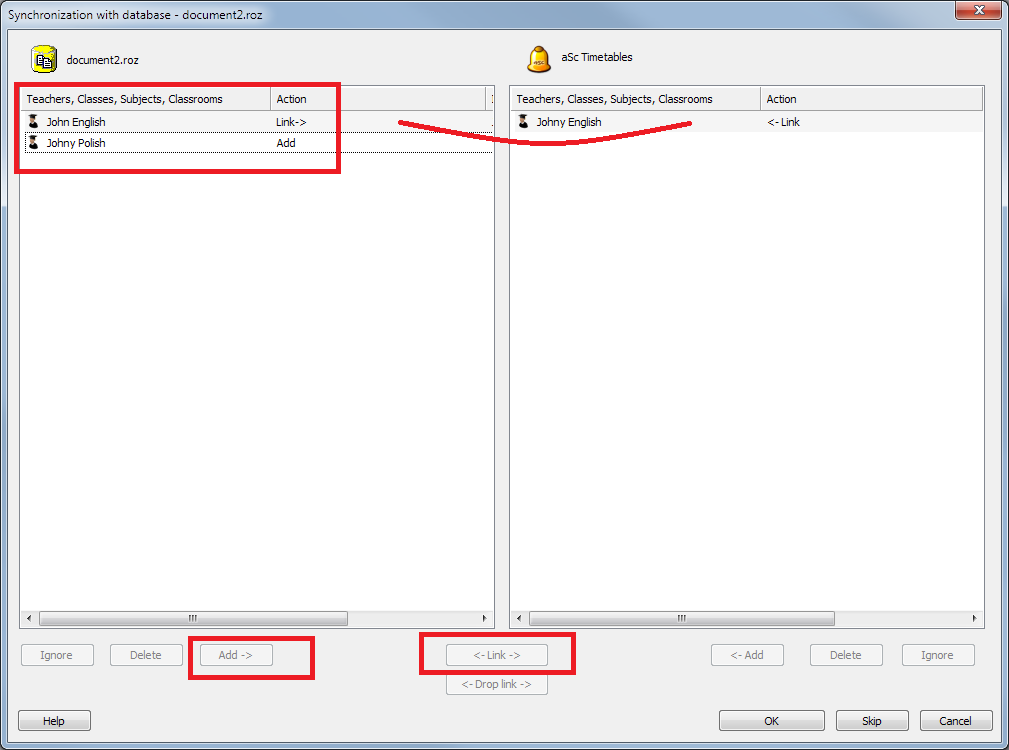Image resolution: width=1009 pixels, height=750 pixels.
Task: Open Help for synchronization dialog
Action: tap(54, 721)
